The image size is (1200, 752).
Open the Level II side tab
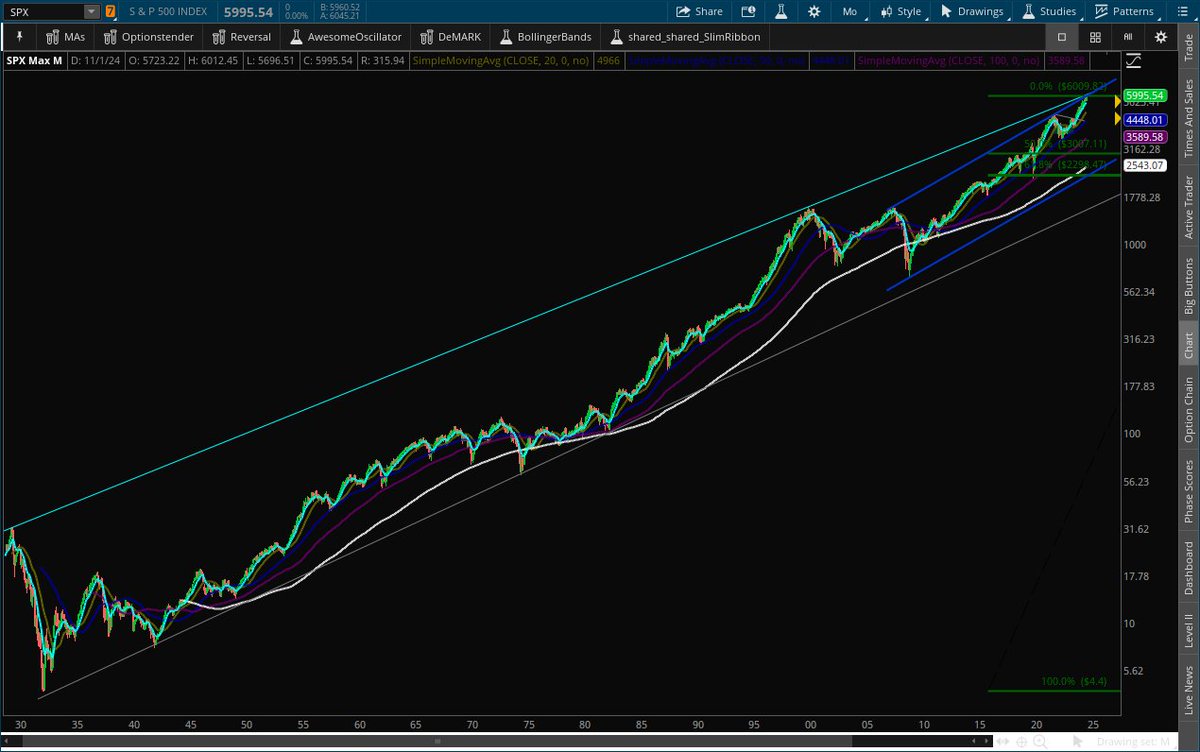coord(1188,631)
